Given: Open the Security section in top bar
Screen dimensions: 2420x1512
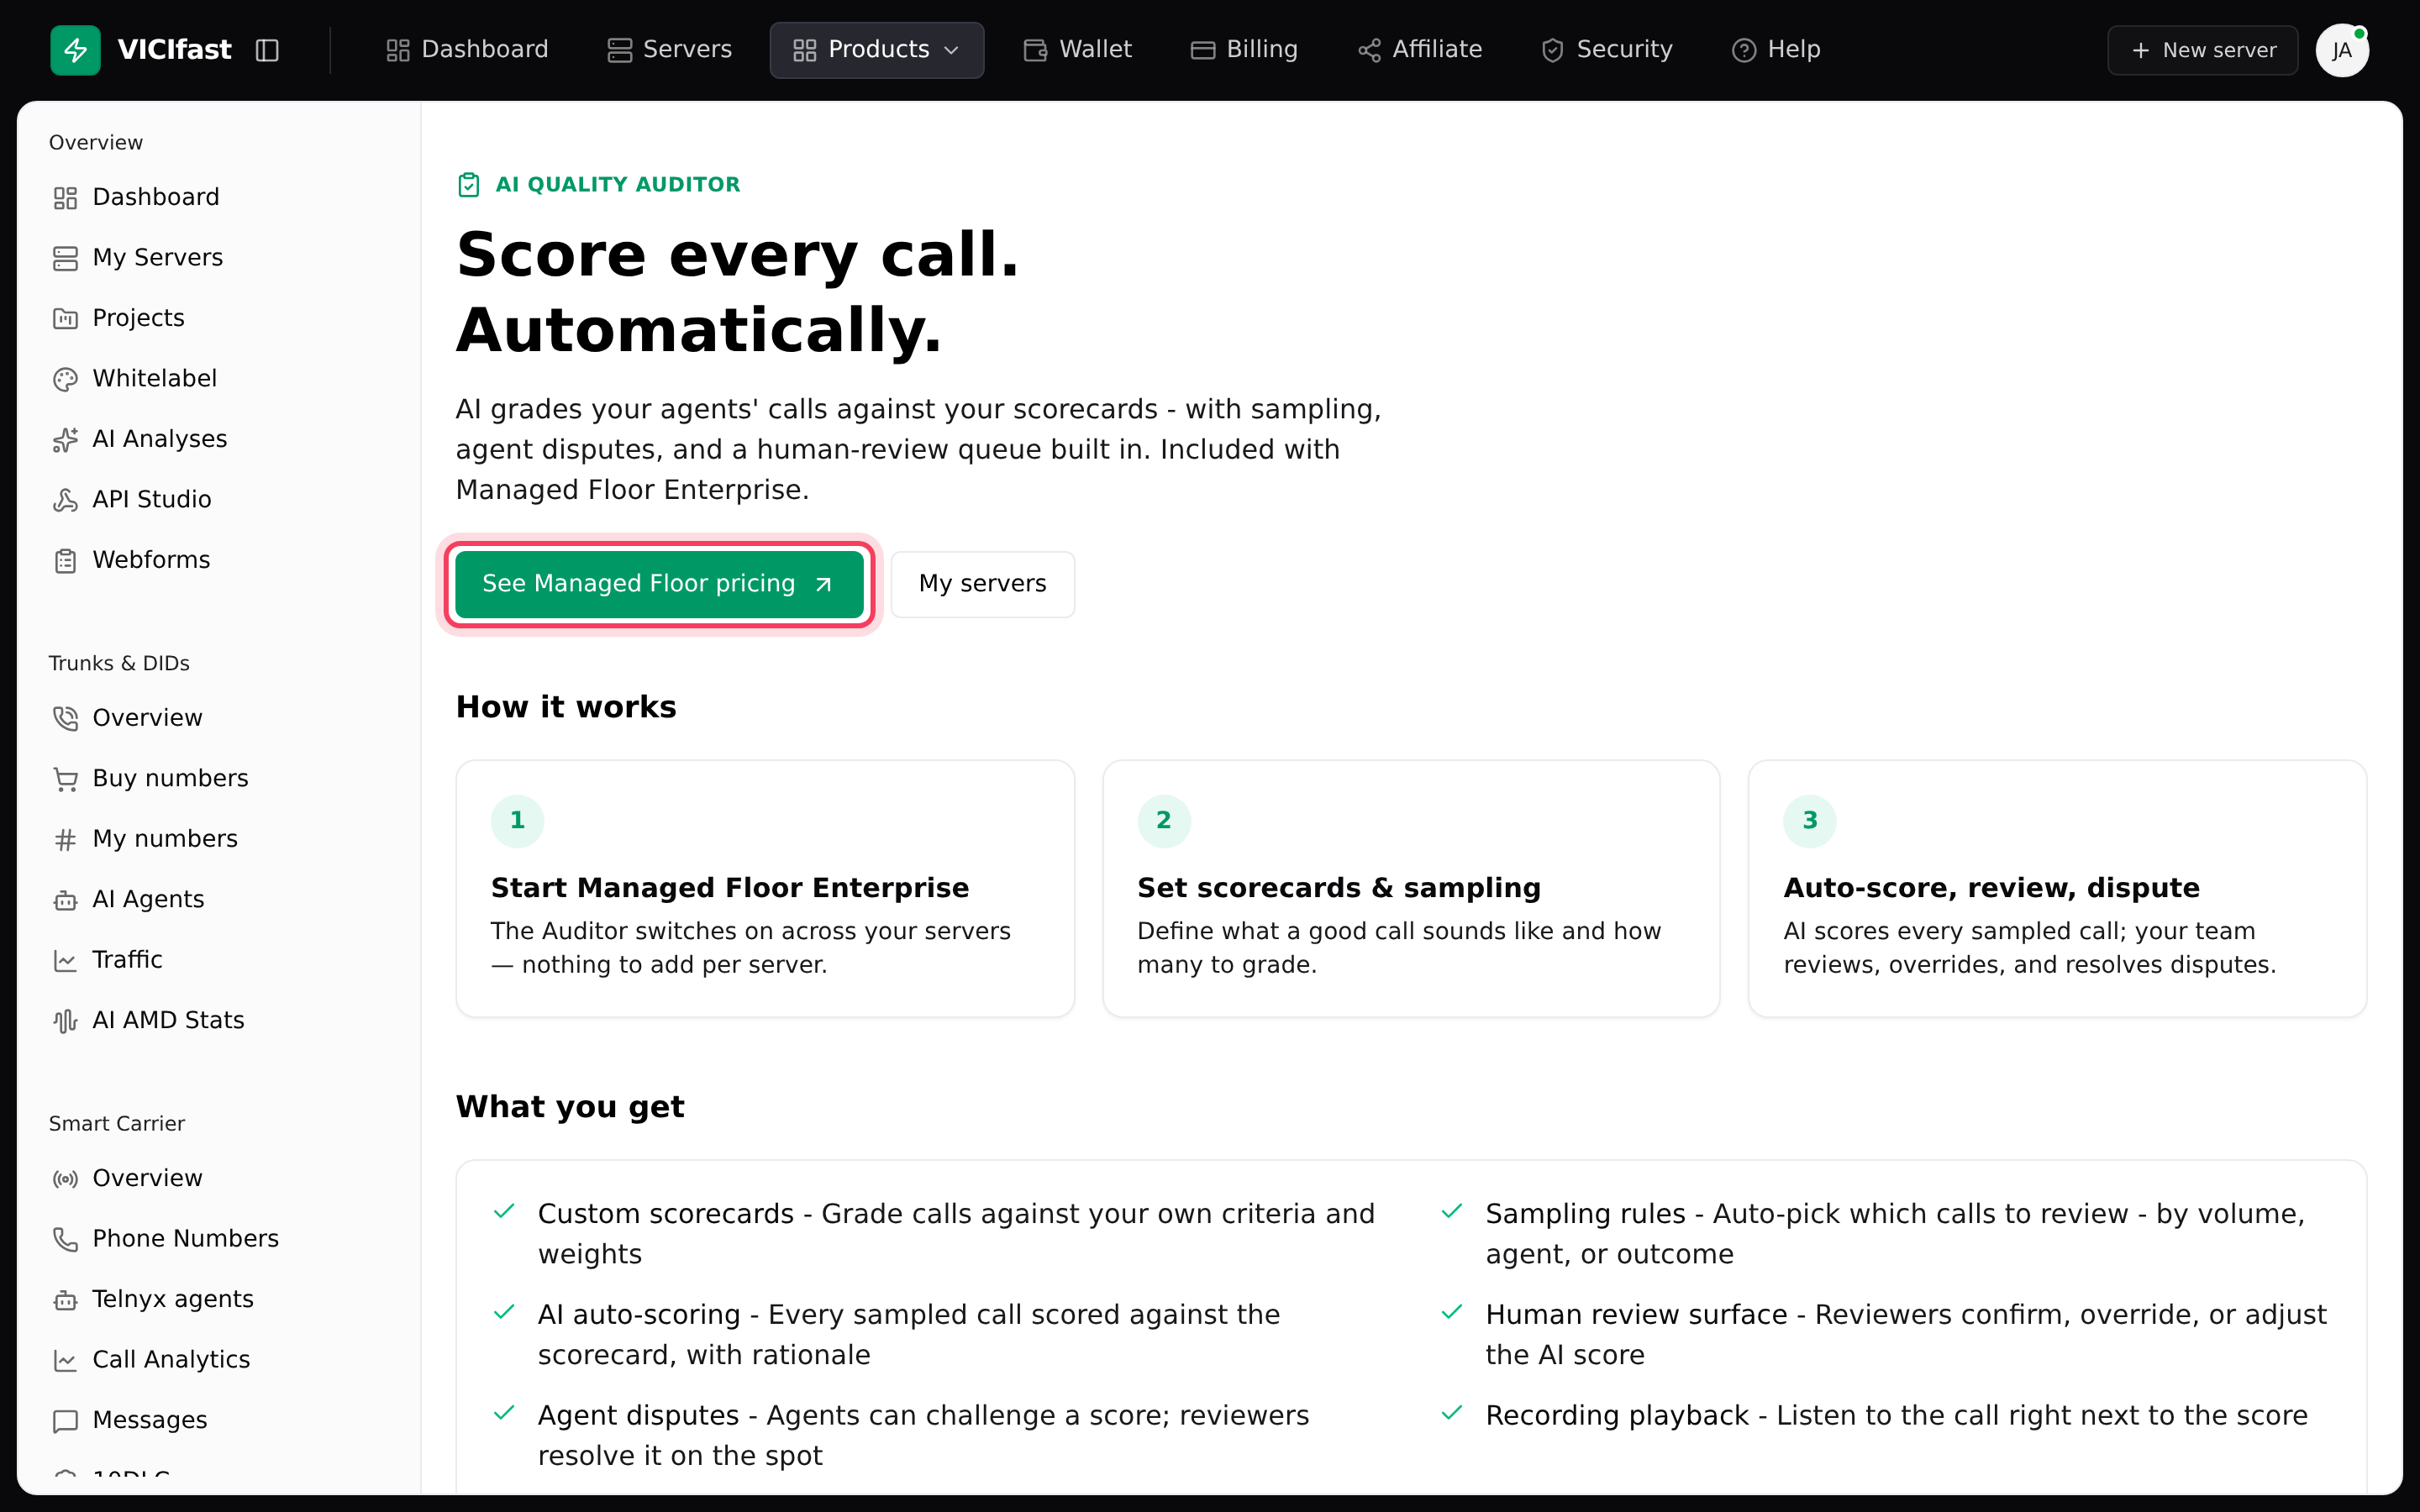Looking at the screenshot, I should pos(1606,50).
